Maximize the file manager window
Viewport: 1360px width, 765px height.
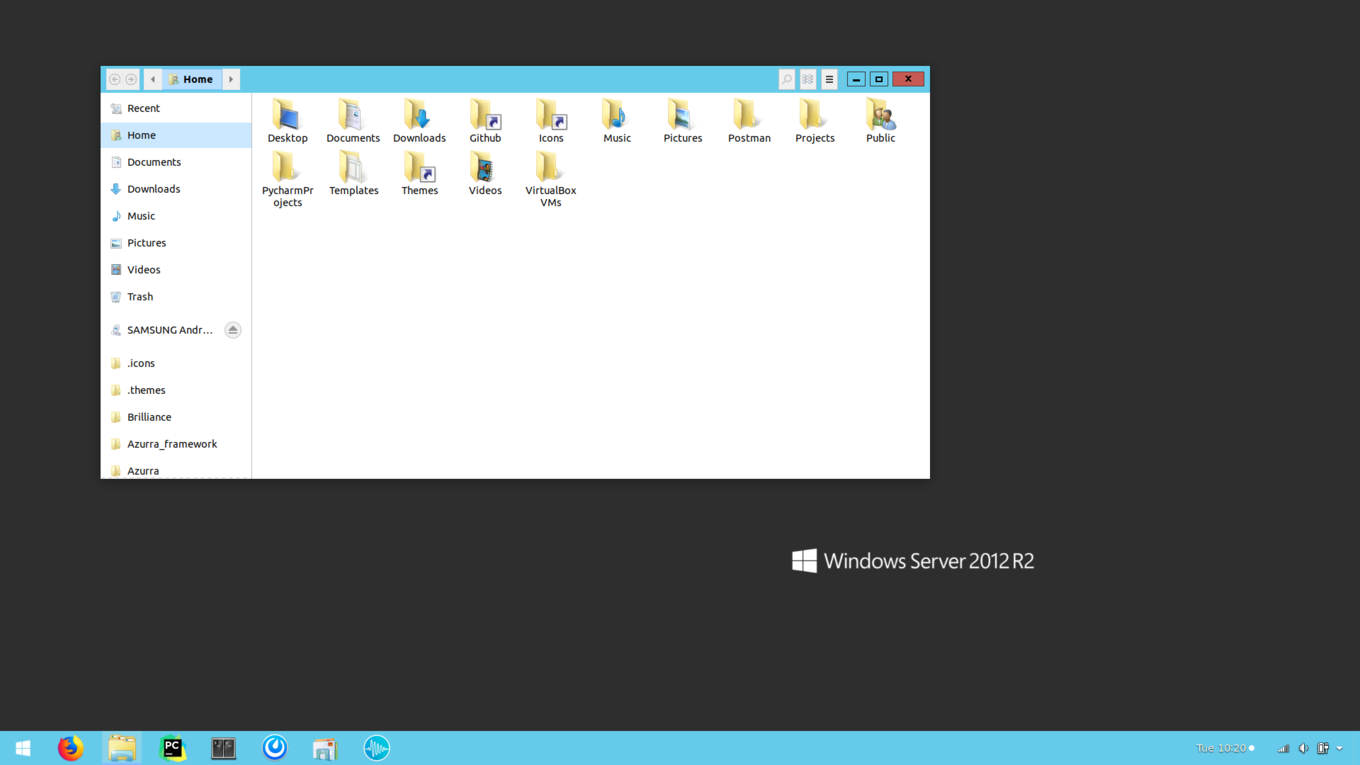[x=879, y=79]
